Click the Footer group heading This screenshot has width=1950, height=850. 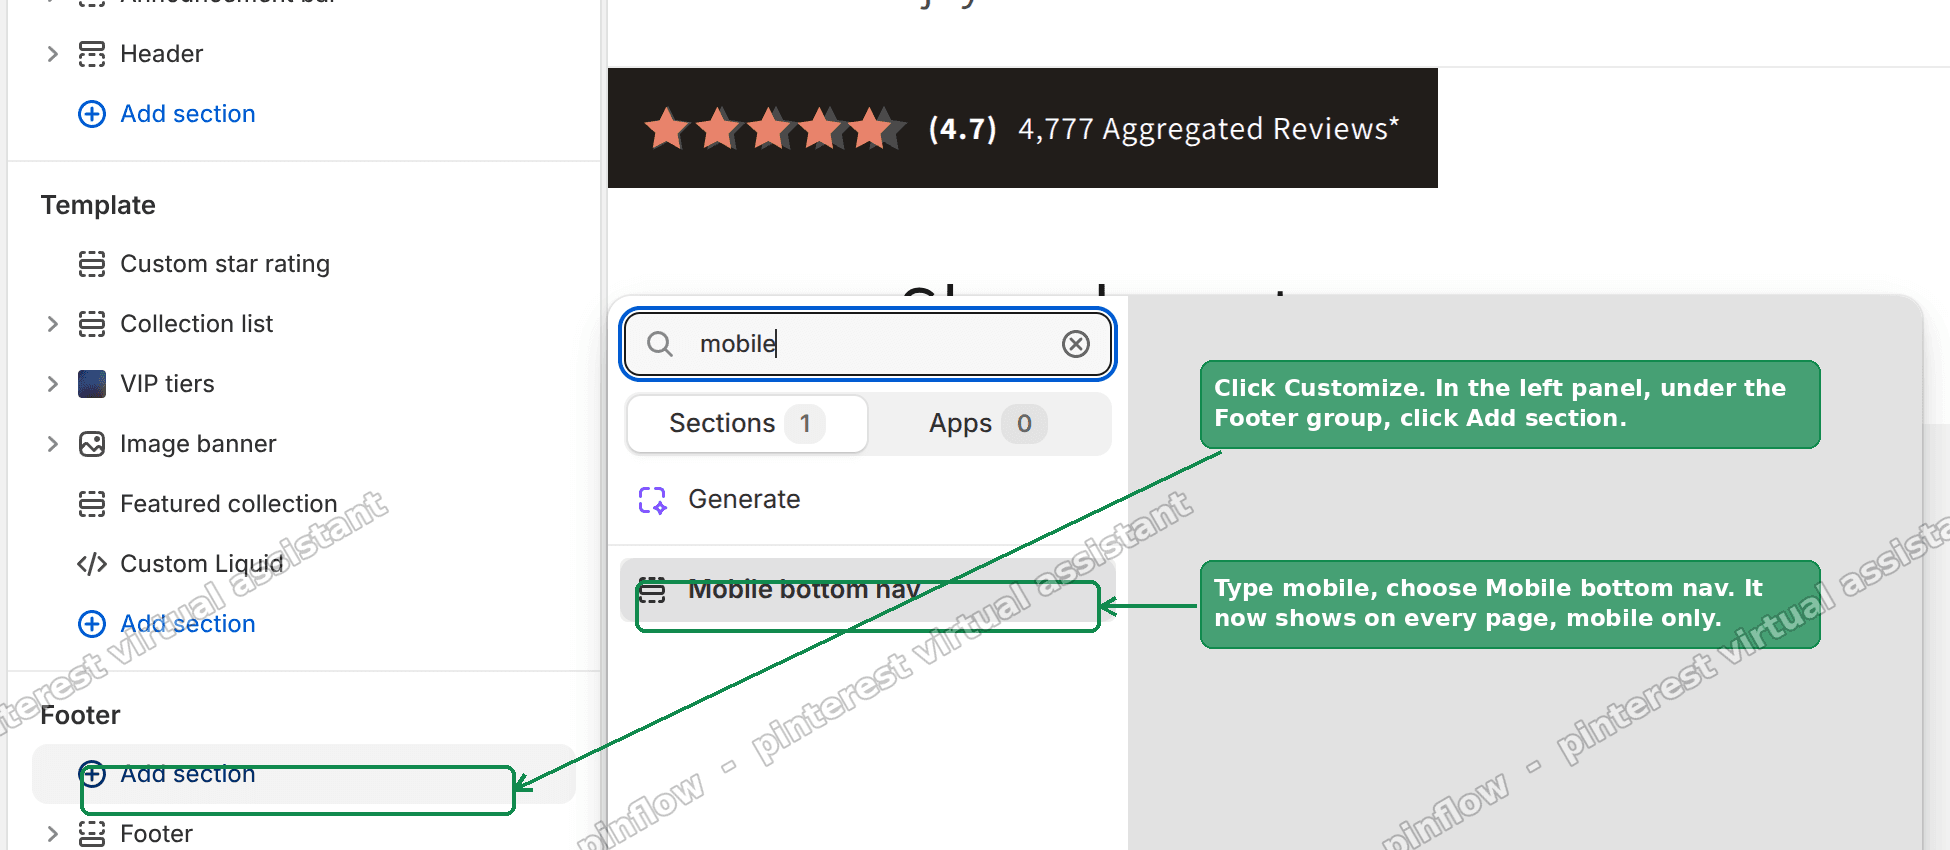click(80, 715)
